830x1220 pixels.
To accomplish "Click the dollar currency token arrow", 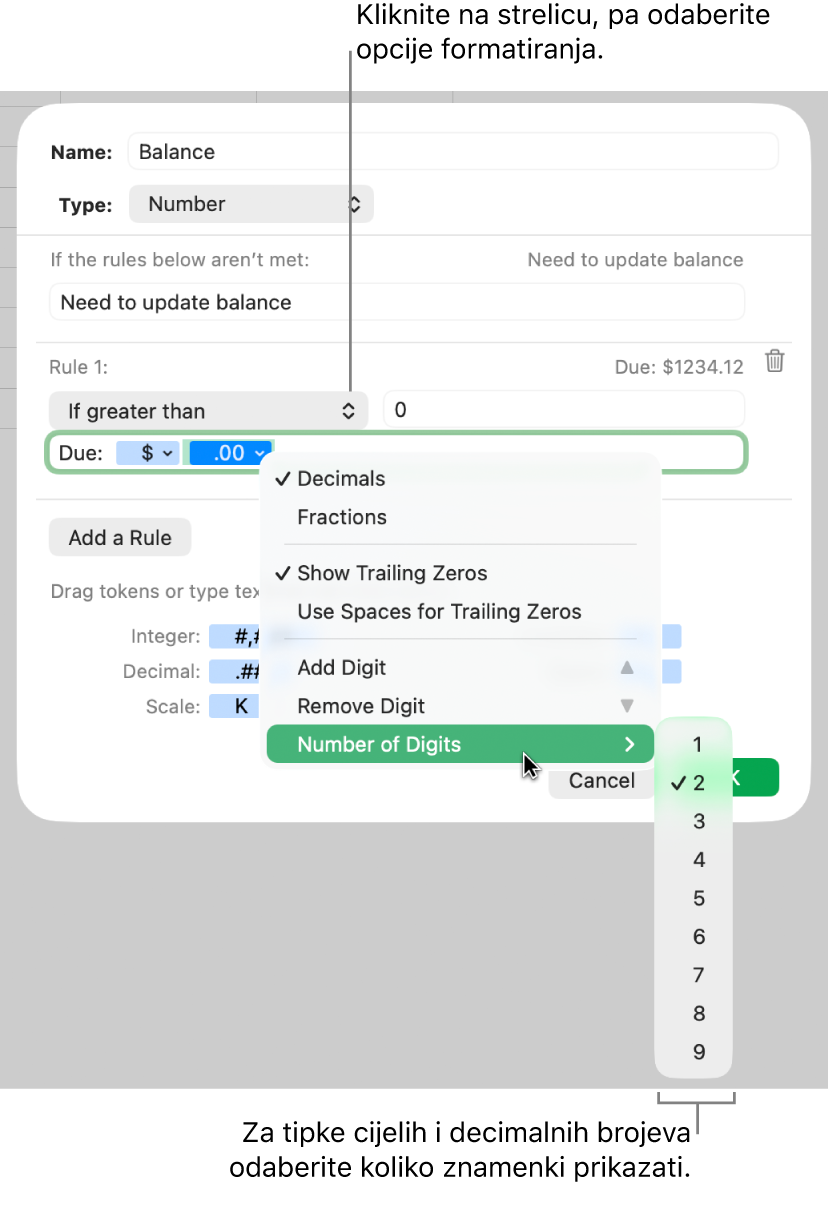I will pos(167,453).
